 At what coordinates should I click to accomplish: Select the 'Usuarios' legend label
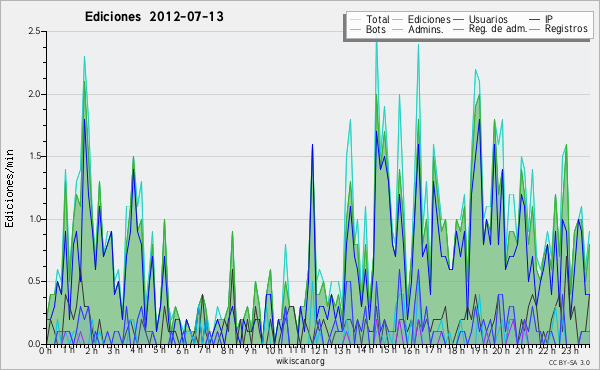point(488,20)
